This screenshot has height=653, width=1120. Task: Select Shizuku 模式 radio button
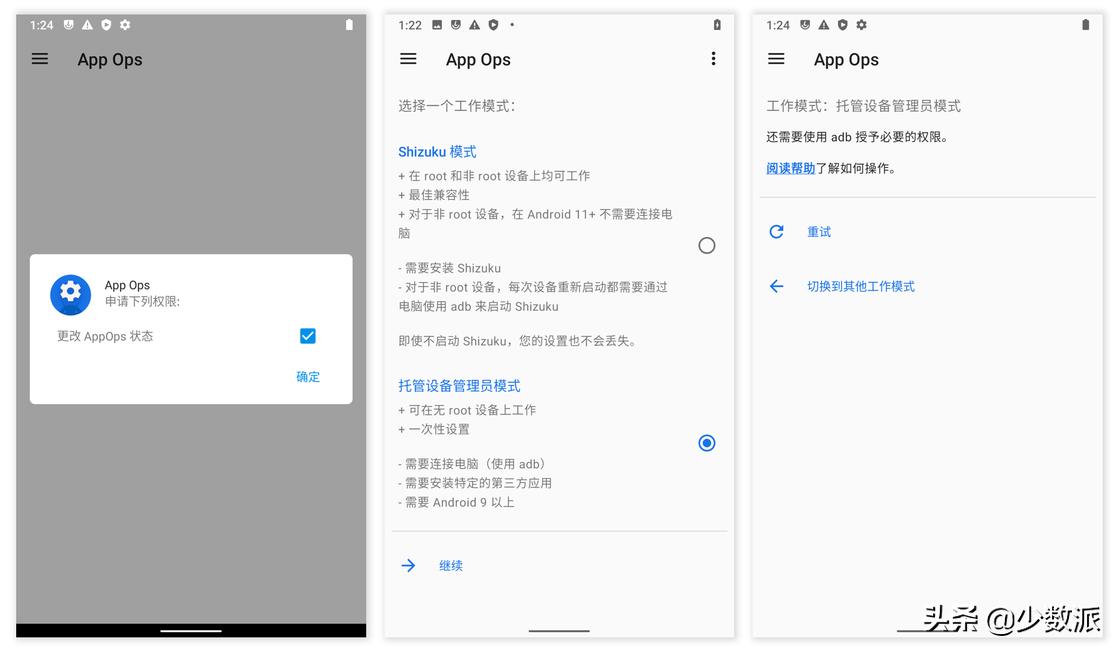coord(706,246)
